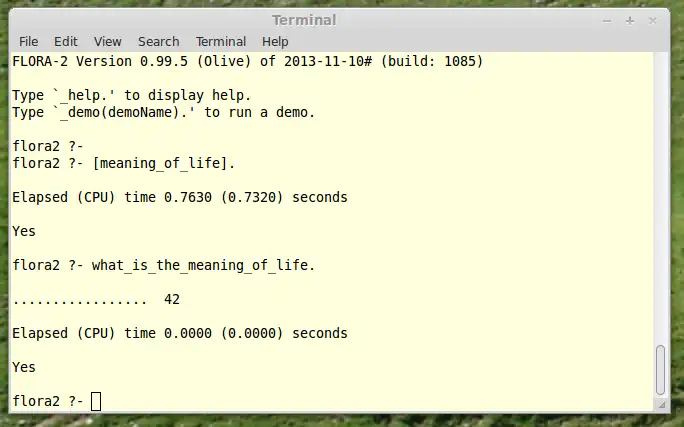Open the File menu
684x427 pixels.
[28, 41]
